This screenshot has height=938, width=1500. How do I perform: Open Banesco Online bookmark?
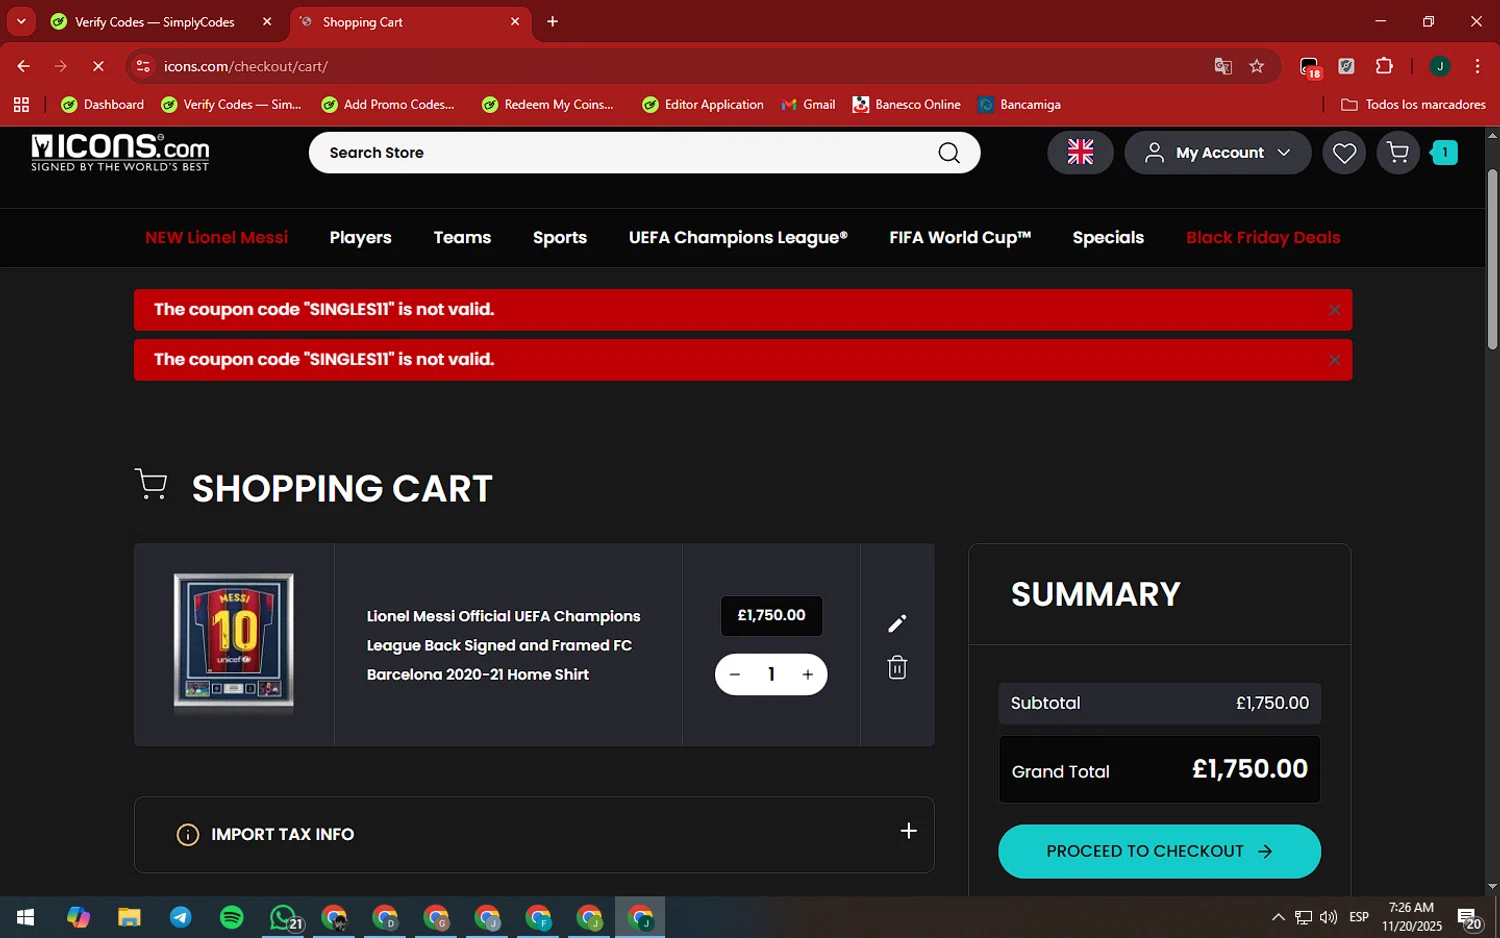[907, 105]
